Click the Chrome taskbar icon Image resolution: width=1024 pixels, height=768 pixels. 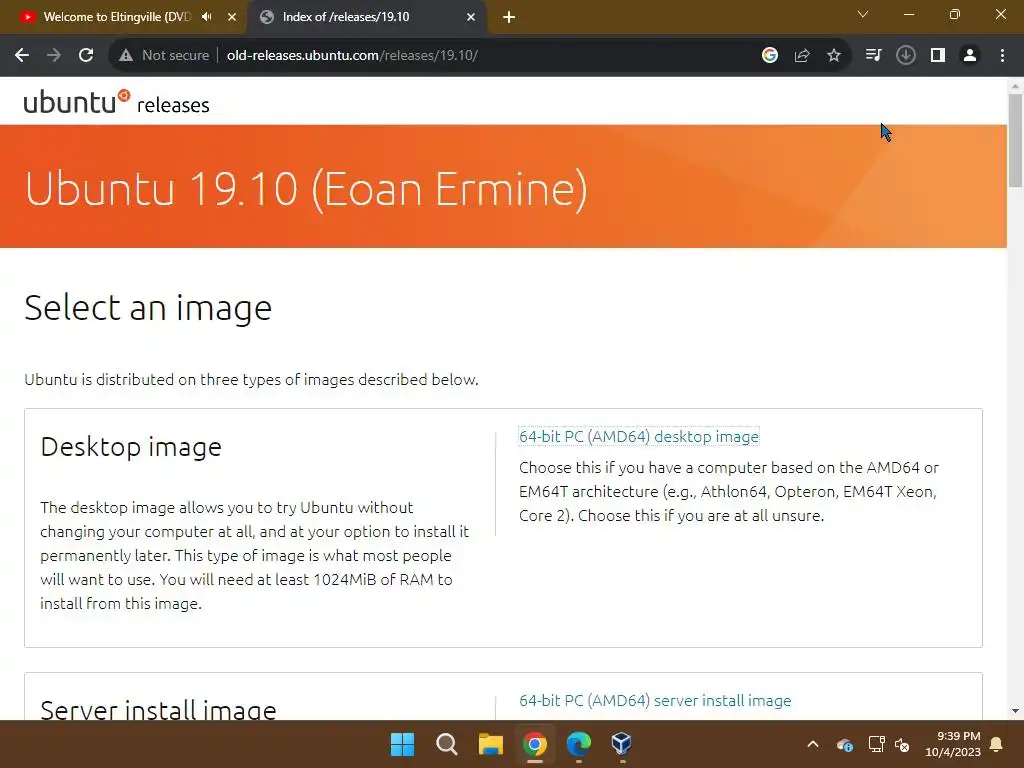(x=534, y=744)
